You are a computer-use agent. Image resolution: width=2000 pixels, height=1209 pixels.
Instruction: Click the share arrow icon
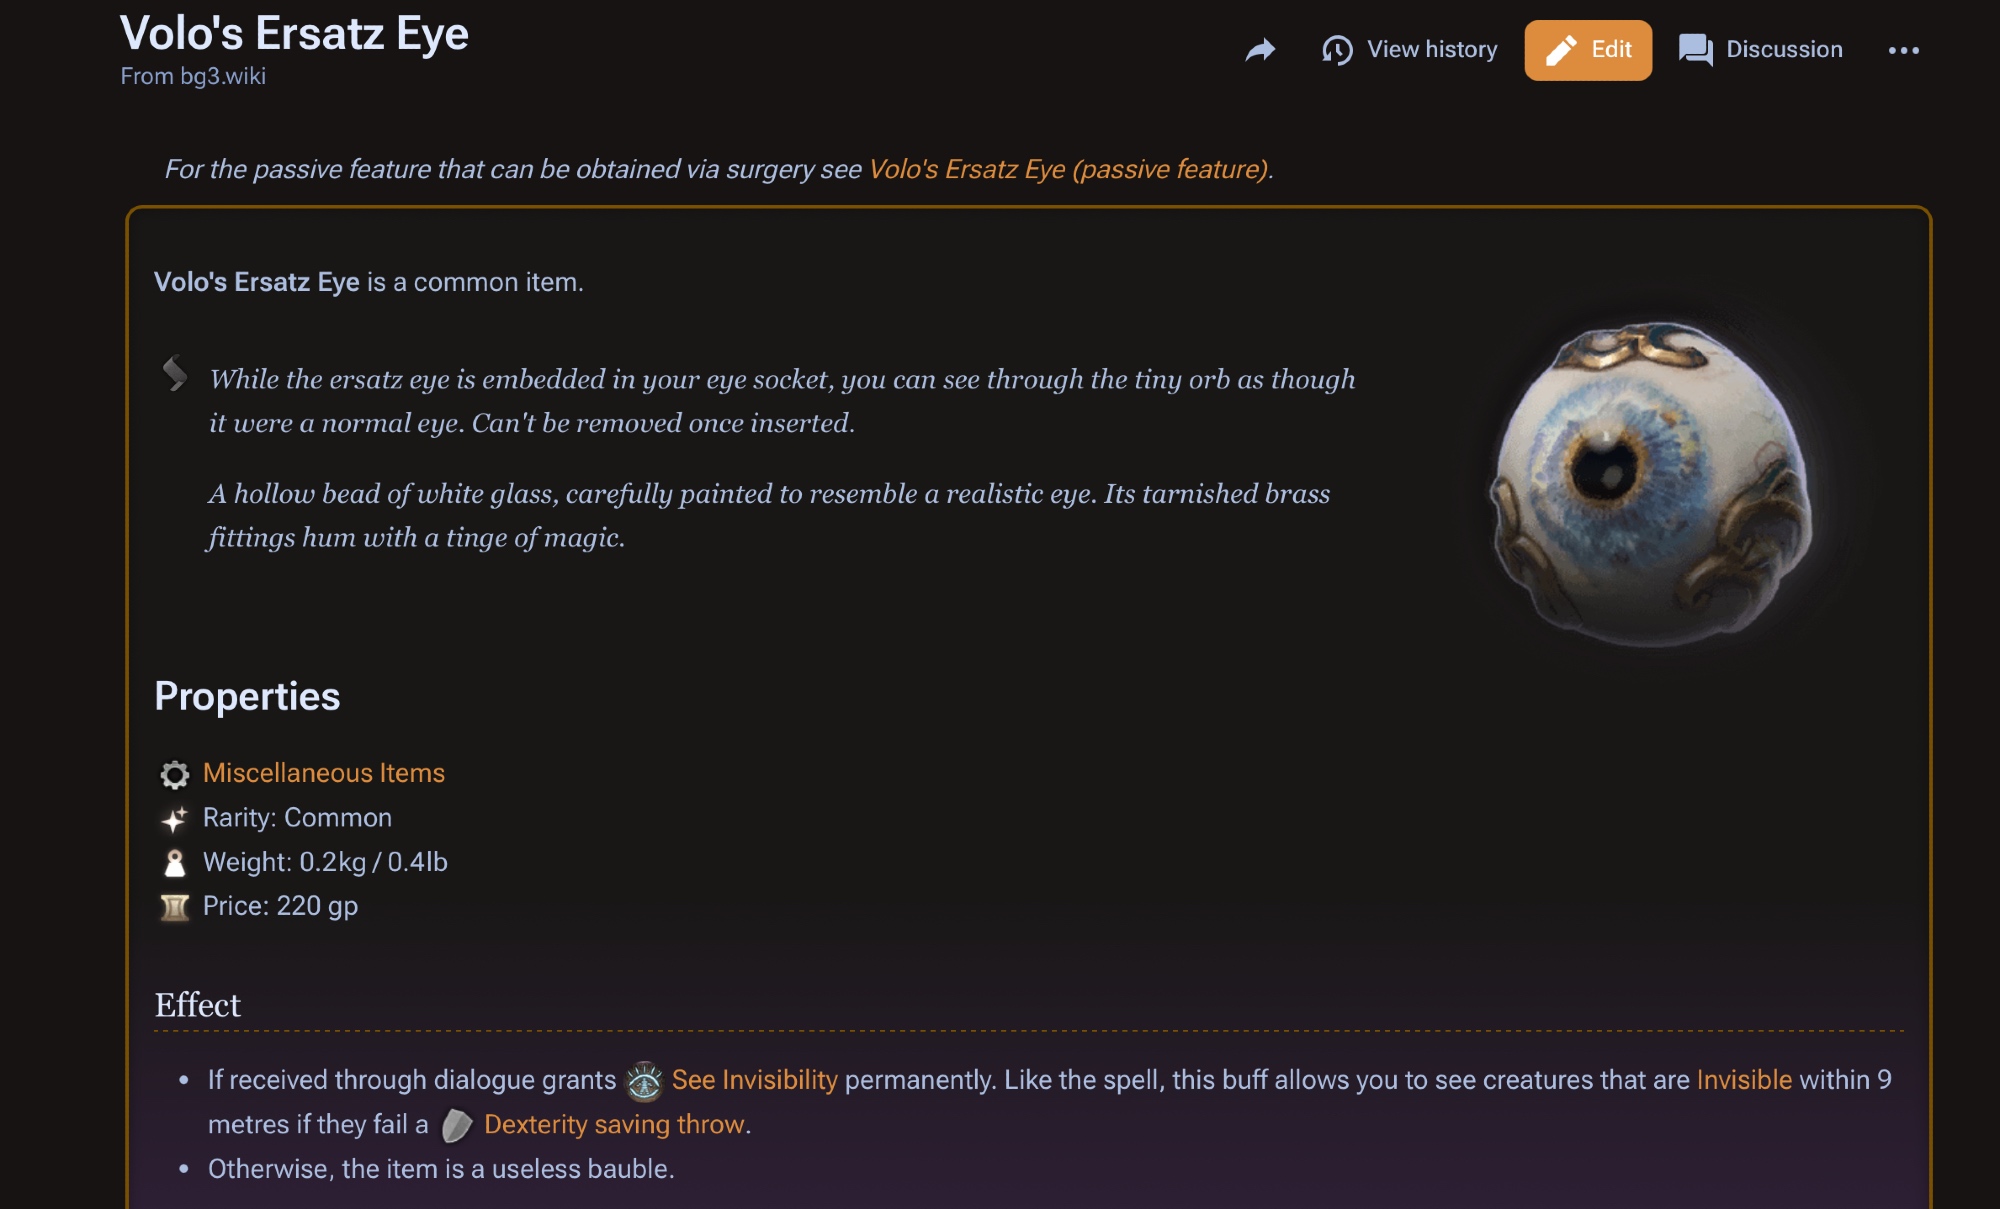(1260, 50)
